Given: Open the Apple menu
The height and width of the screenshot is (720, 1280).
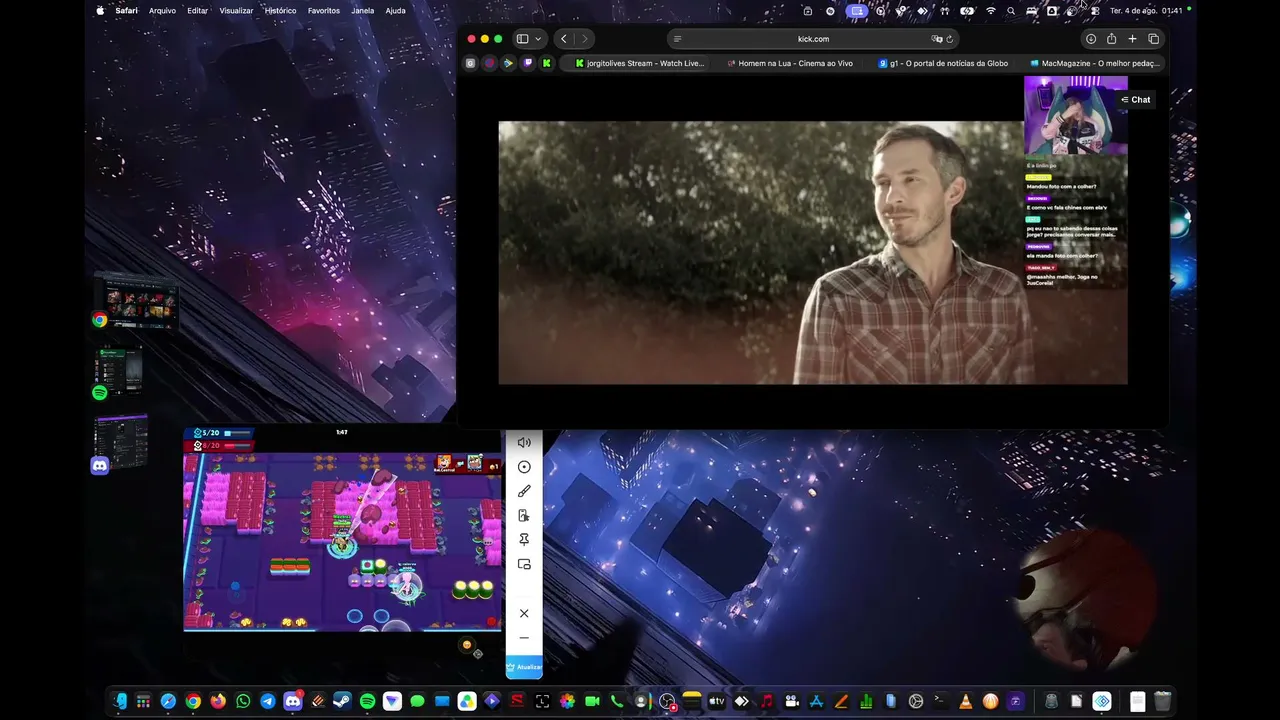Looking at the screenshot, I should pos(100,11).
